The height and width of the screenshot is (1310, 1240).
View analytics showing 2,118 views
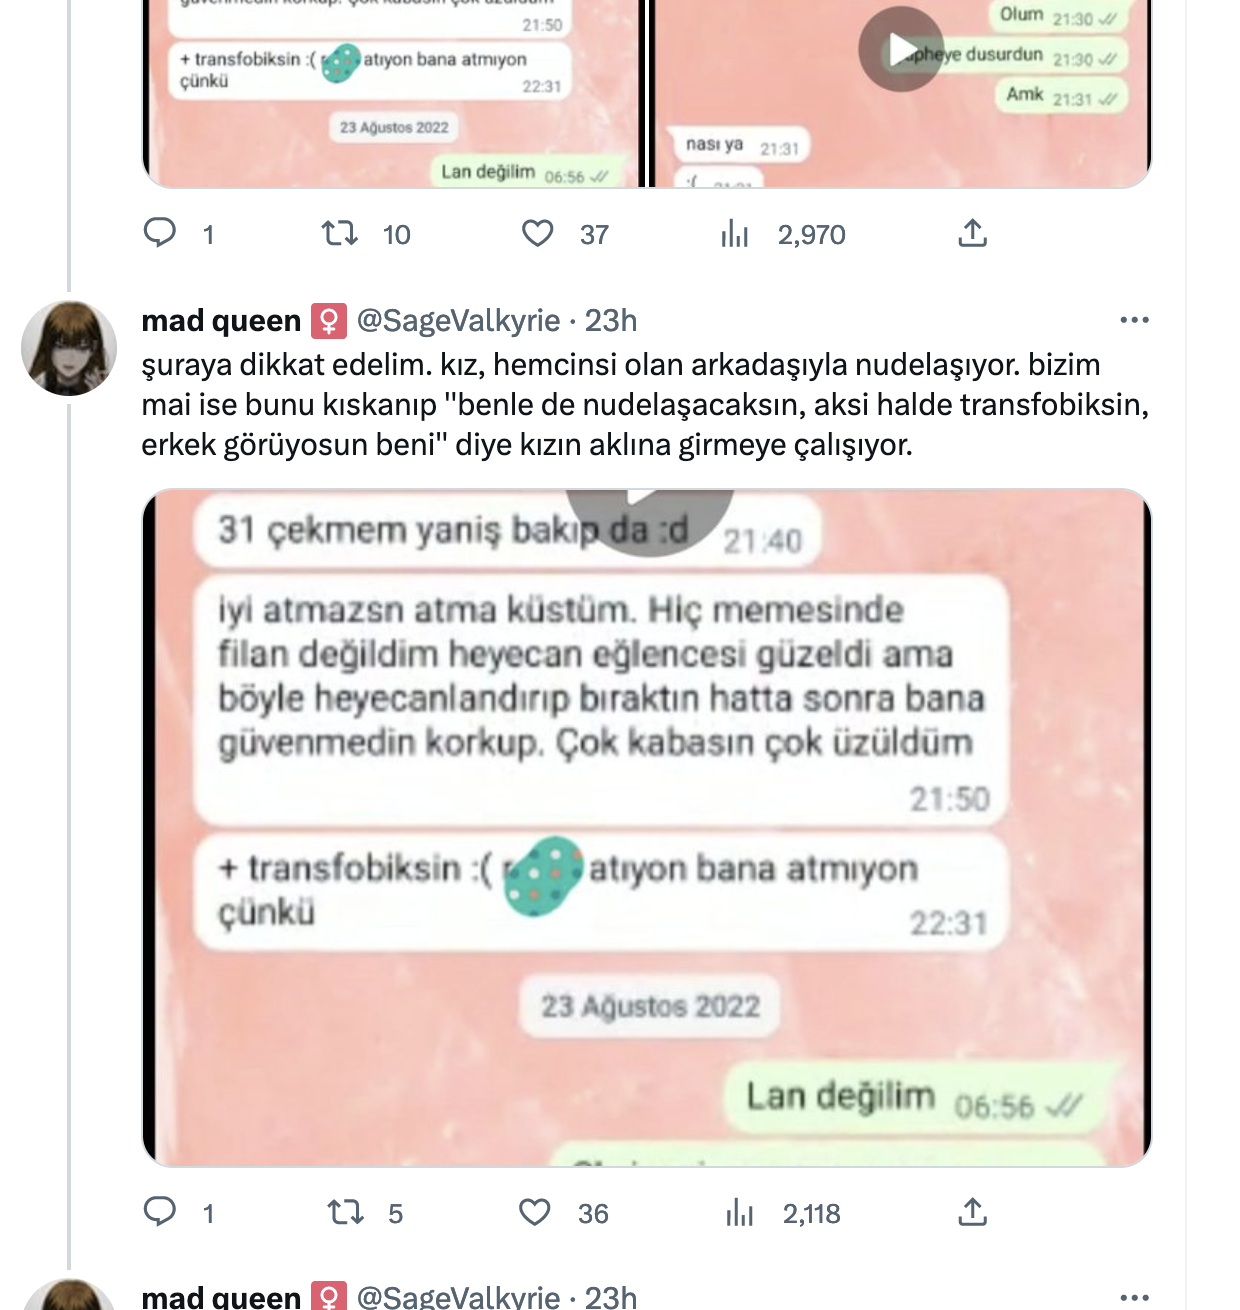coord(739,1212)
